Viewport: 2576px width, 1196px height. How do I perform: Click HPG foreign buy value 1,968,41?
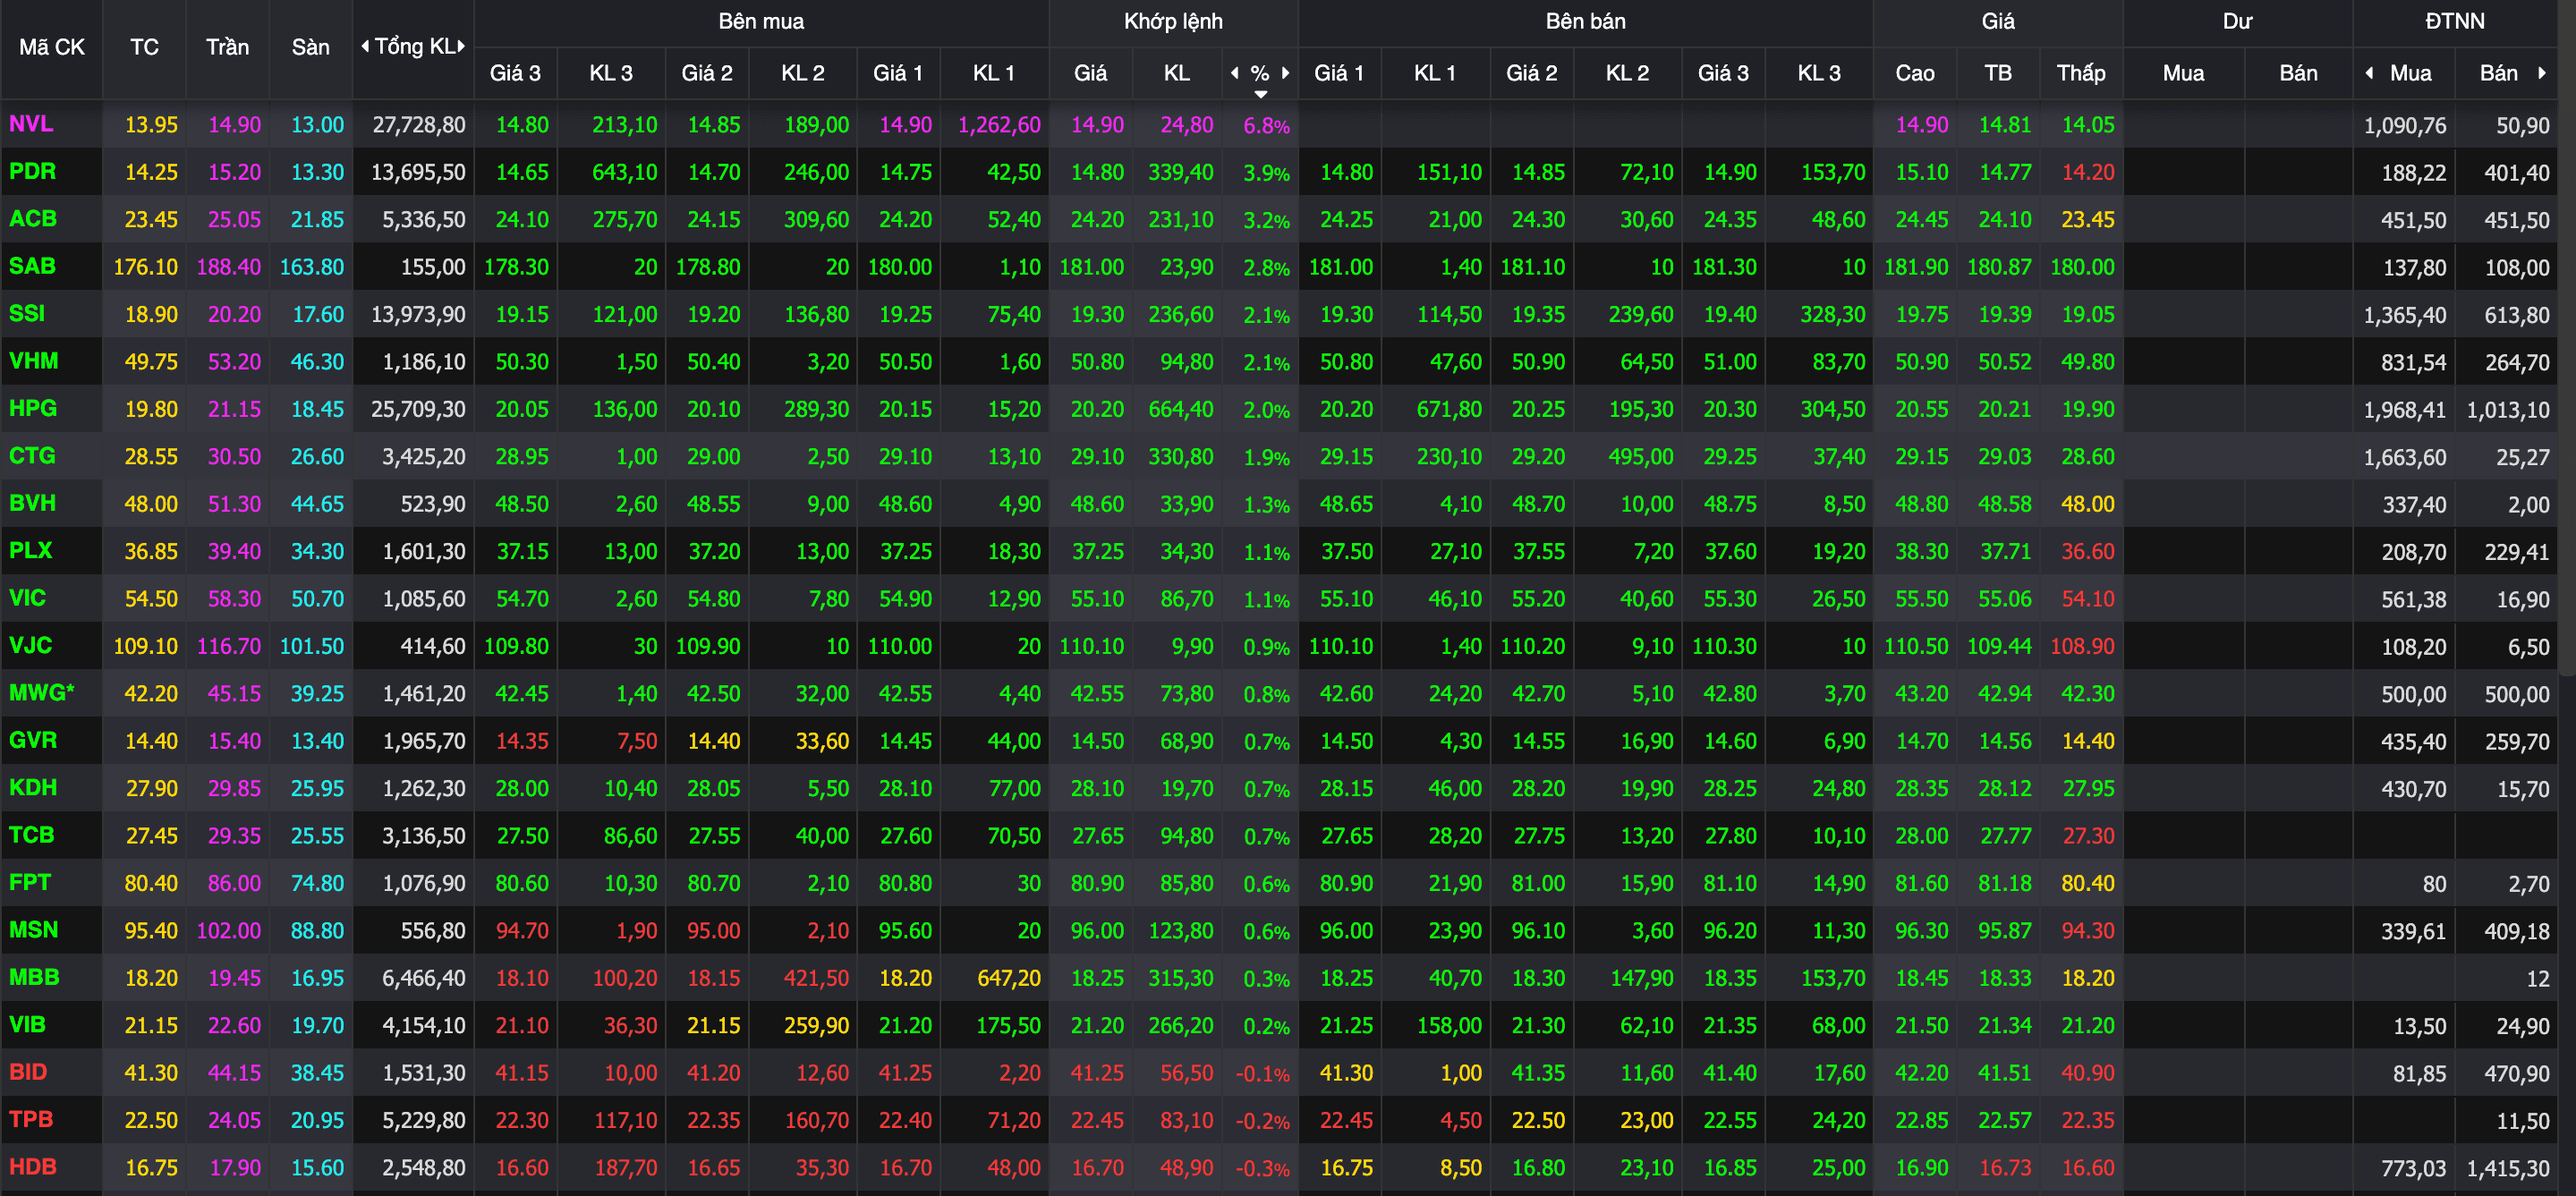point(2405,410)
